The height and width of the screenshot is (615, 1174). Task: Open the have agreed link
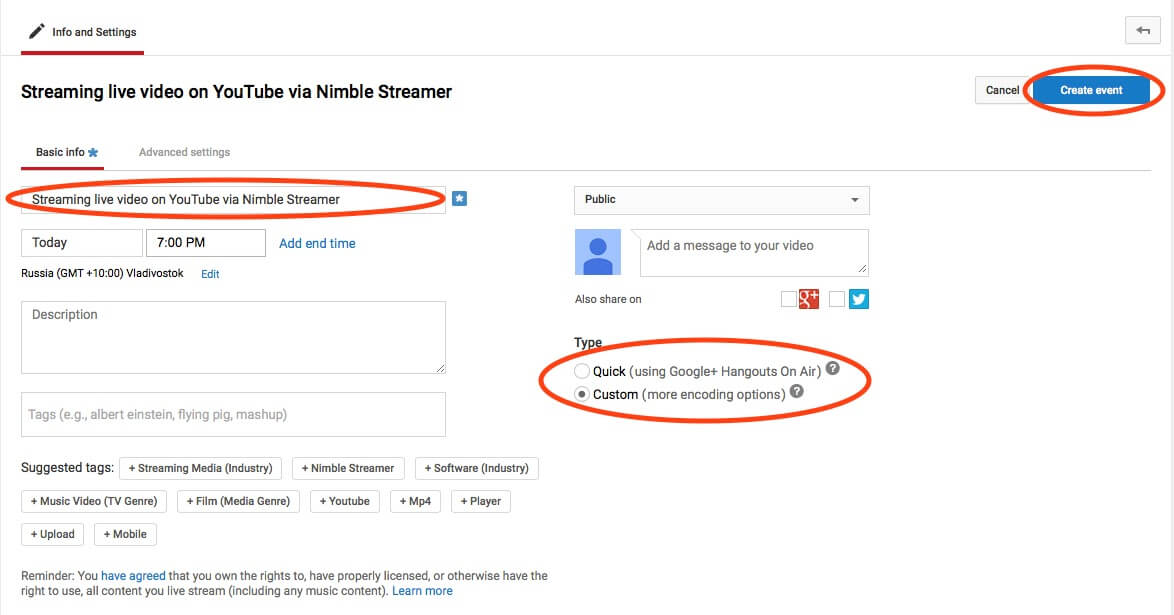click(x=133, y=576)
